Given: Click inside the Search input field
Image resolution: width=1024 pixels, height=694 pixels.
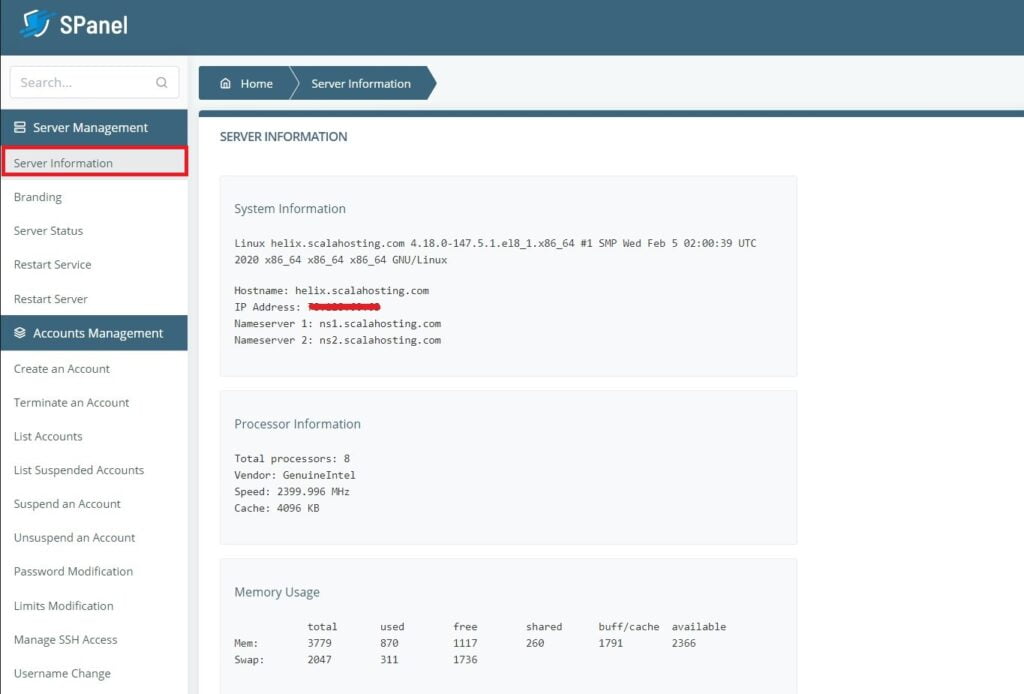Looking at the screenshot, I should 80,82.
